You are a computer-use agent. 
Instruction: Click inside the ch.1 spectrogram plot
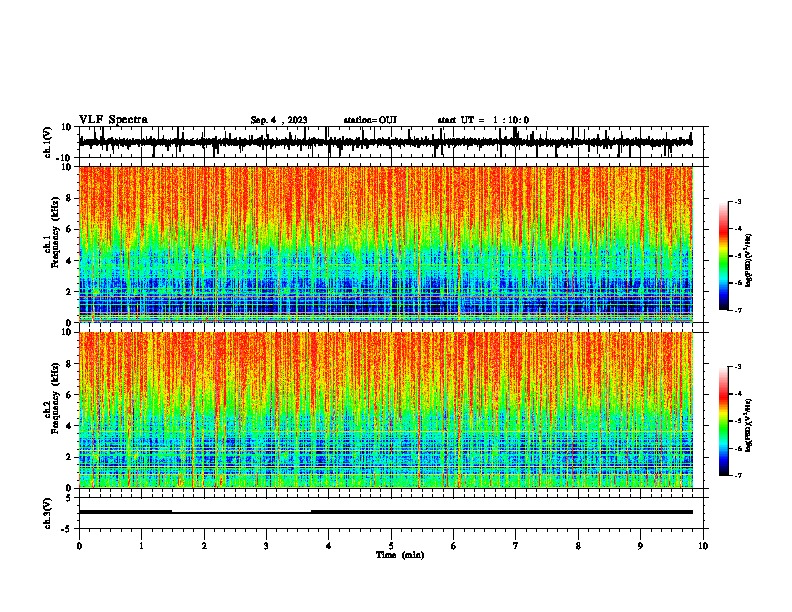[x=386, y=244]
